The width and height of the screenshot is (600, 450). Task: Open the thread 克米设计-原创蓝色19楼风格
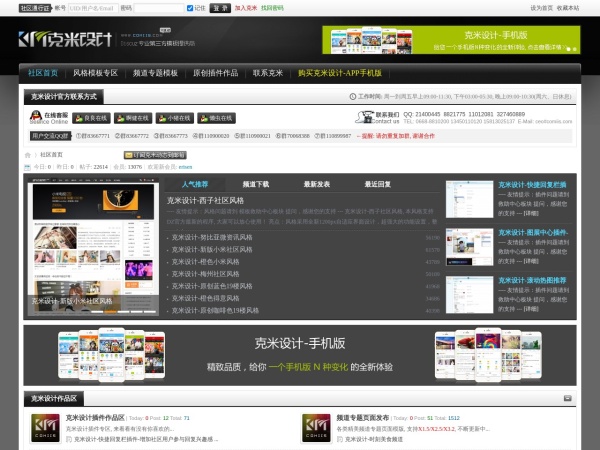coord(212,286)
